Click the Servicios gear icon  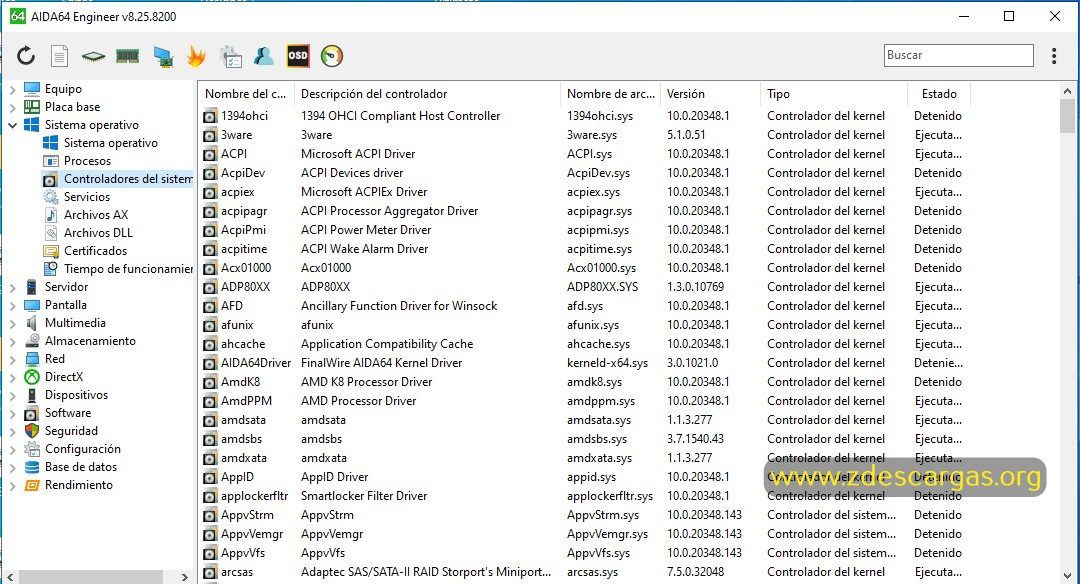tap(50, 197)
